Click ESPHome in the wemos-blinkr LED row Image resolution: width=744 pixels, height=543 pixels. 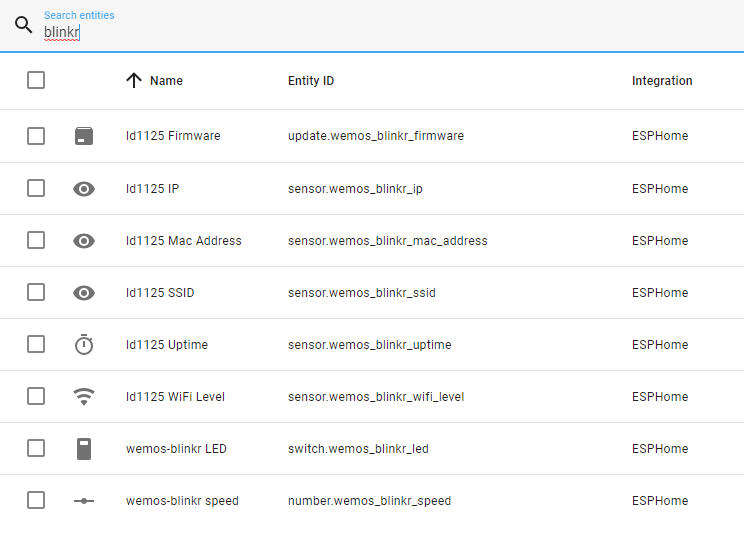(x=660, y=449)
